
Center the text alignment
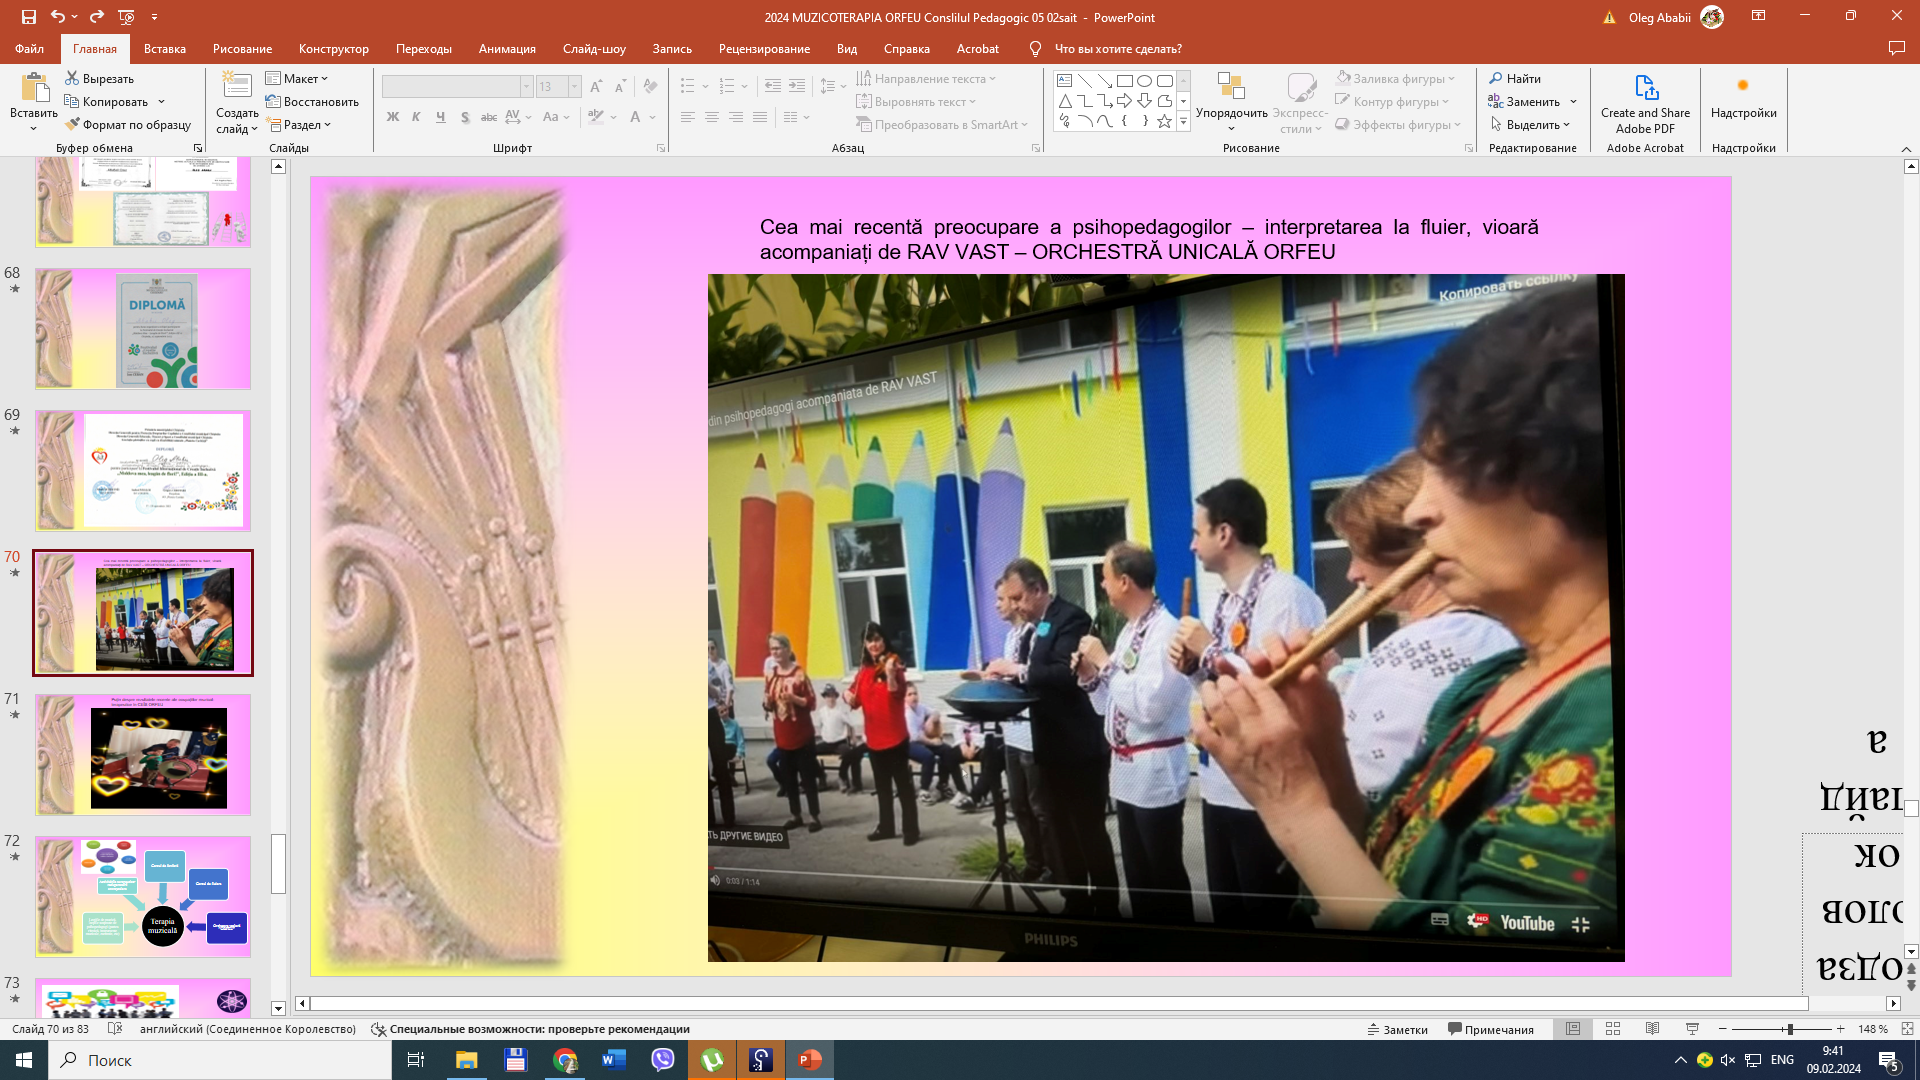712,117
